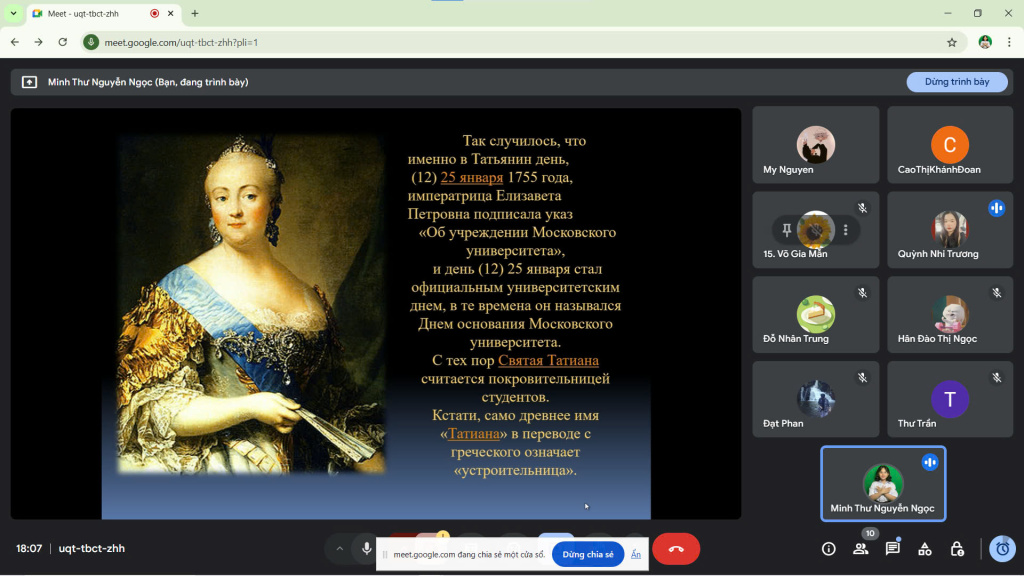Screen dimensions: 1024x576
Task: Click speaking indicator on Quỳnh Nhi Trương tile
Action: click(x=997, y=208)
